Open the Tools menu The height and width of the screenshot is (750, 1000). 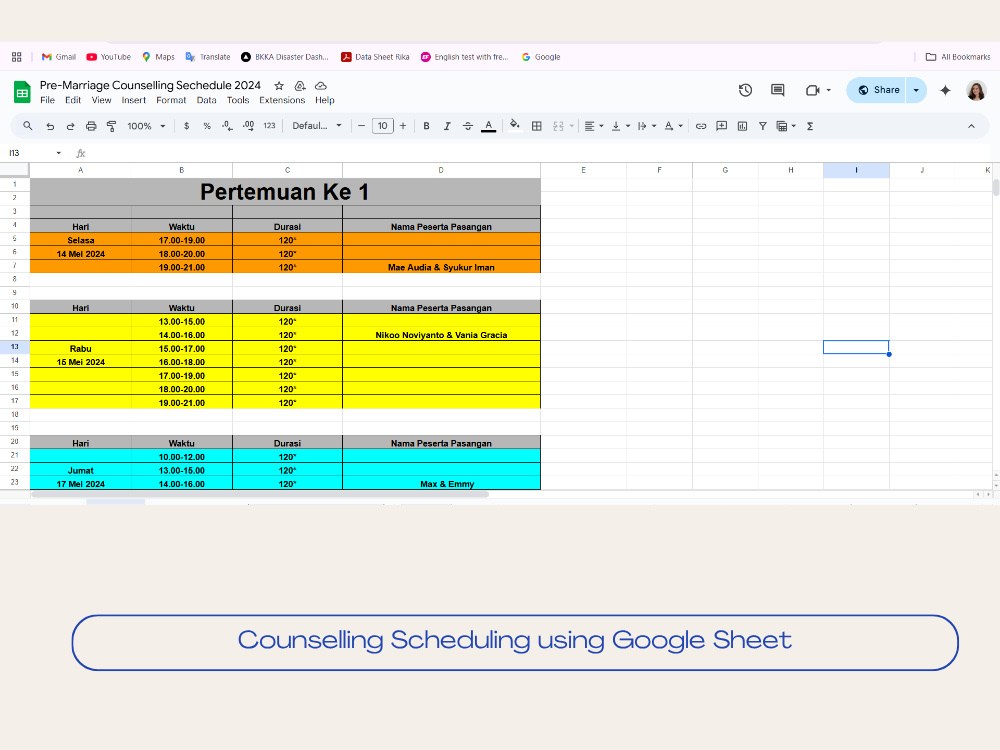238,100
